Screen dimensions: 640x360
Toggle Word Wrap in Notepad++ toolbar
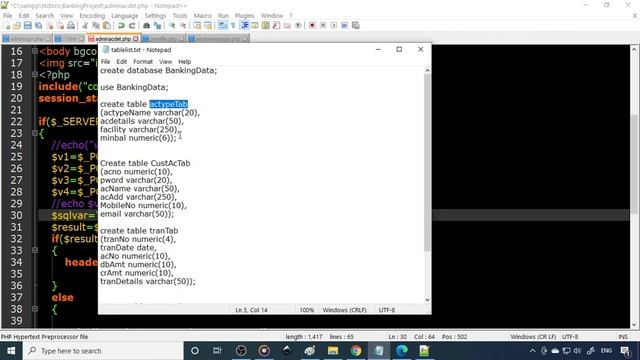tap(222, 25)
